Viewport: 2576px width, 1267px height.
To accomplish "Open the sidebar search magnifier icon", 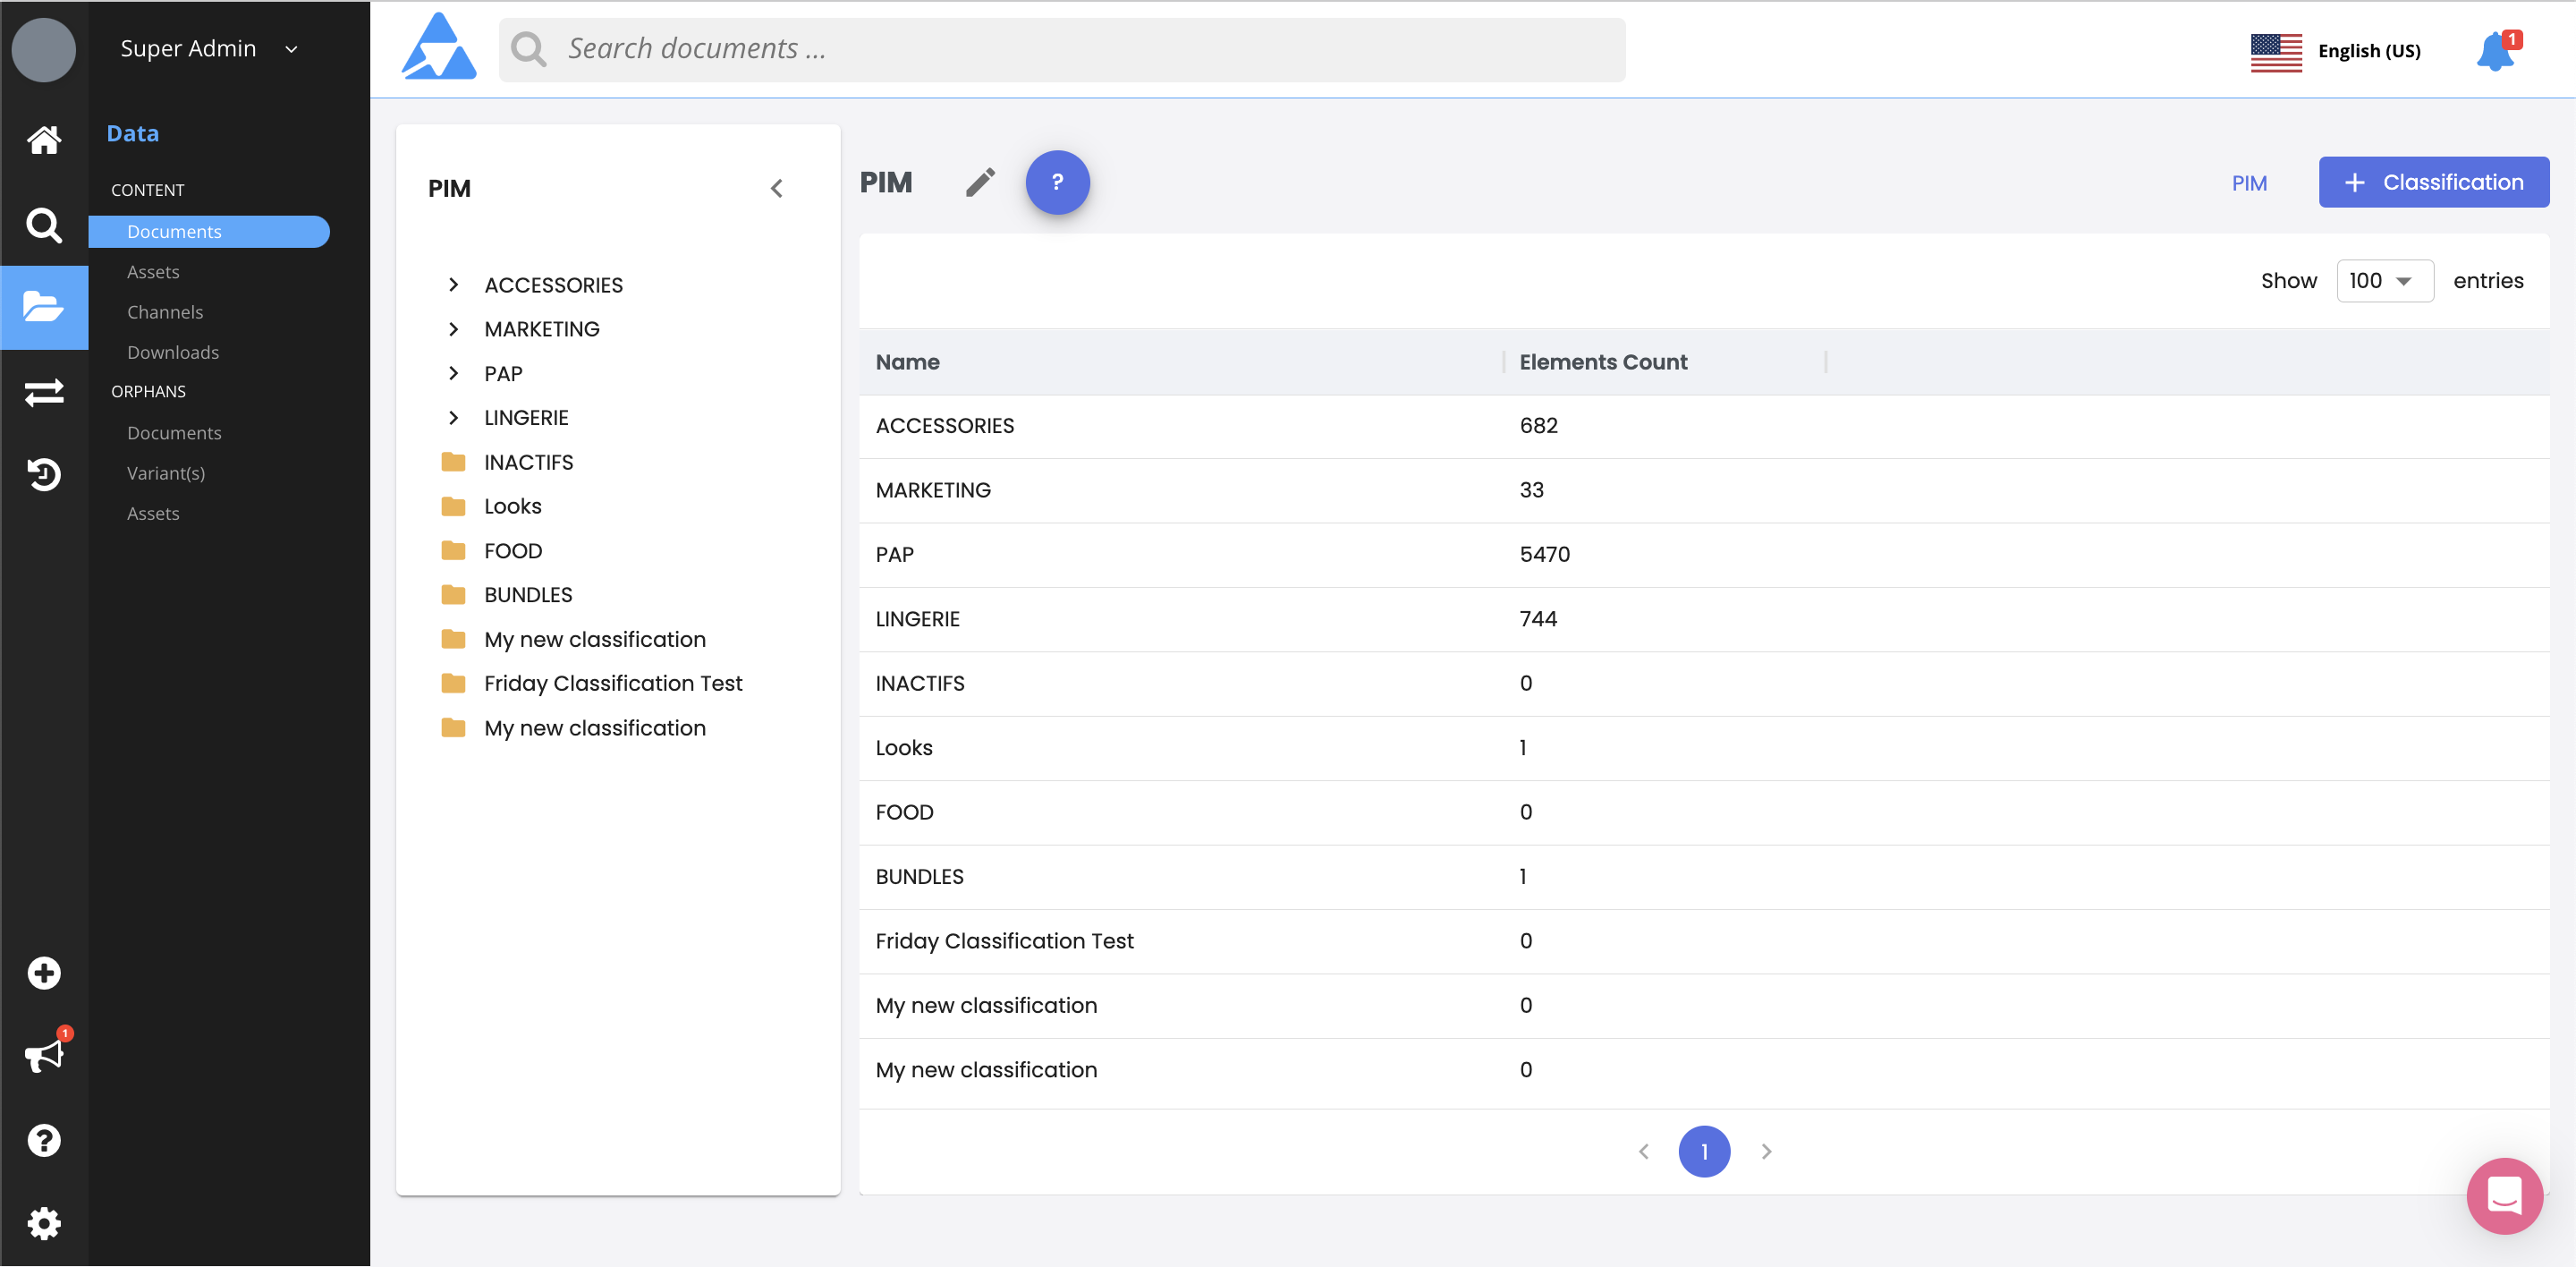I will point(44,225).
